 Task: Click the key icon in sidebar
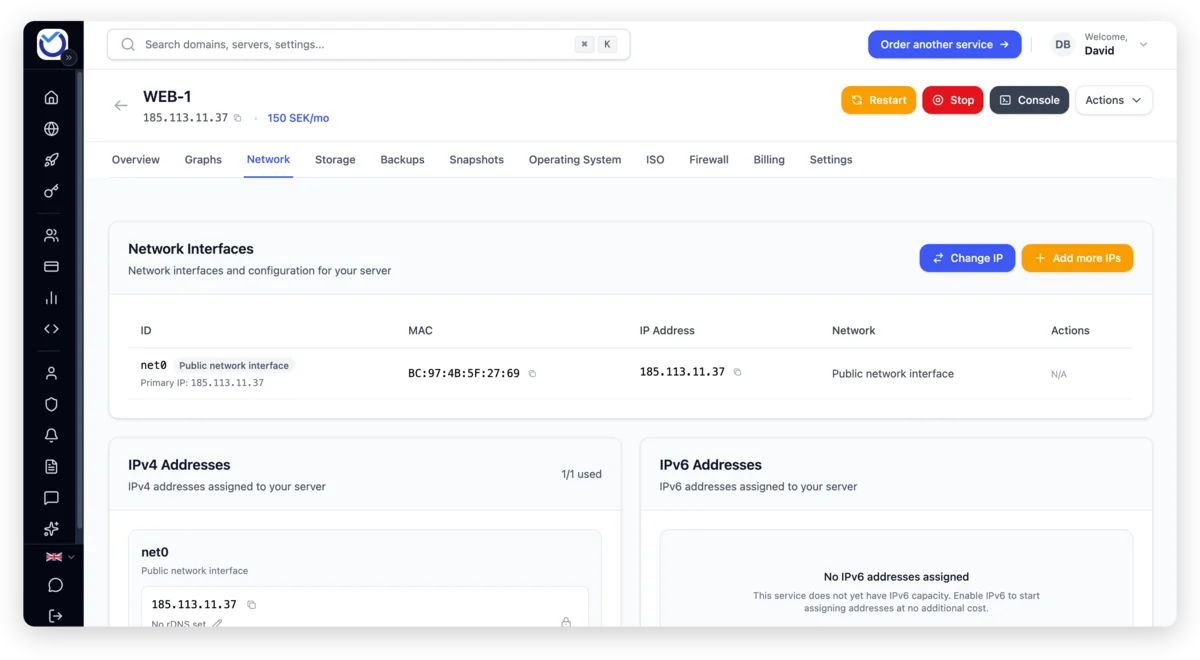pos(51,191)
